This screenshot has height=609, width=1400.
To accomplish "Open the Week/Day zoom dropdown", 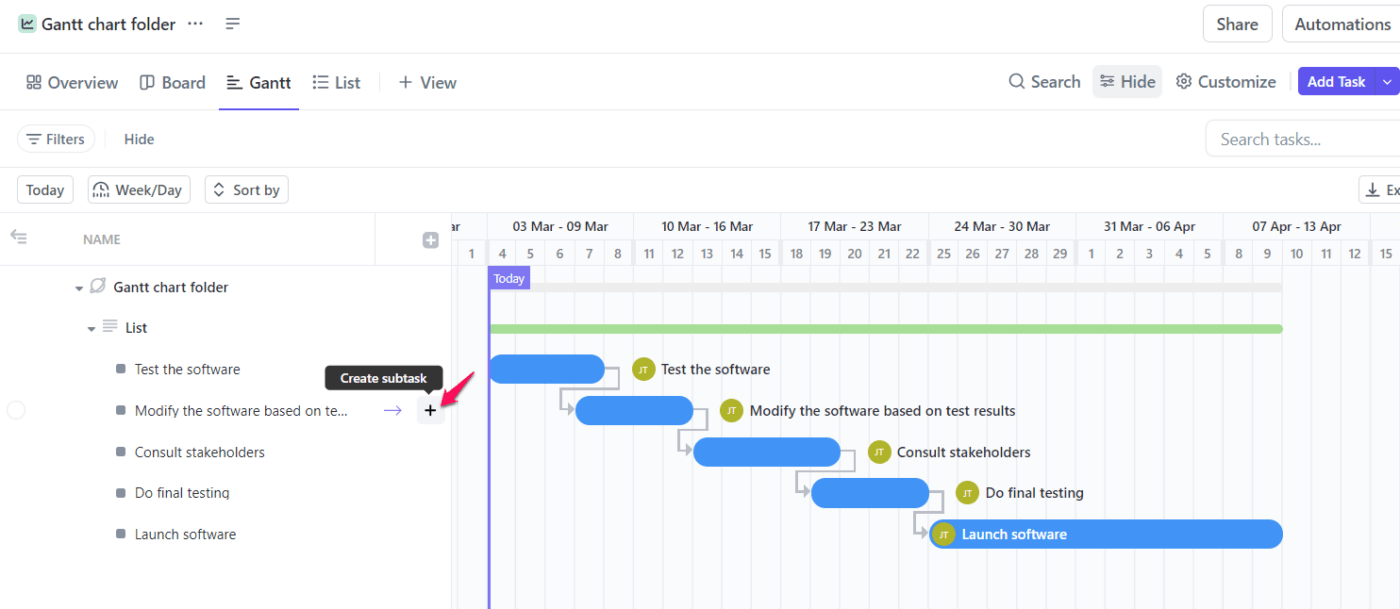I will point(139,190).
